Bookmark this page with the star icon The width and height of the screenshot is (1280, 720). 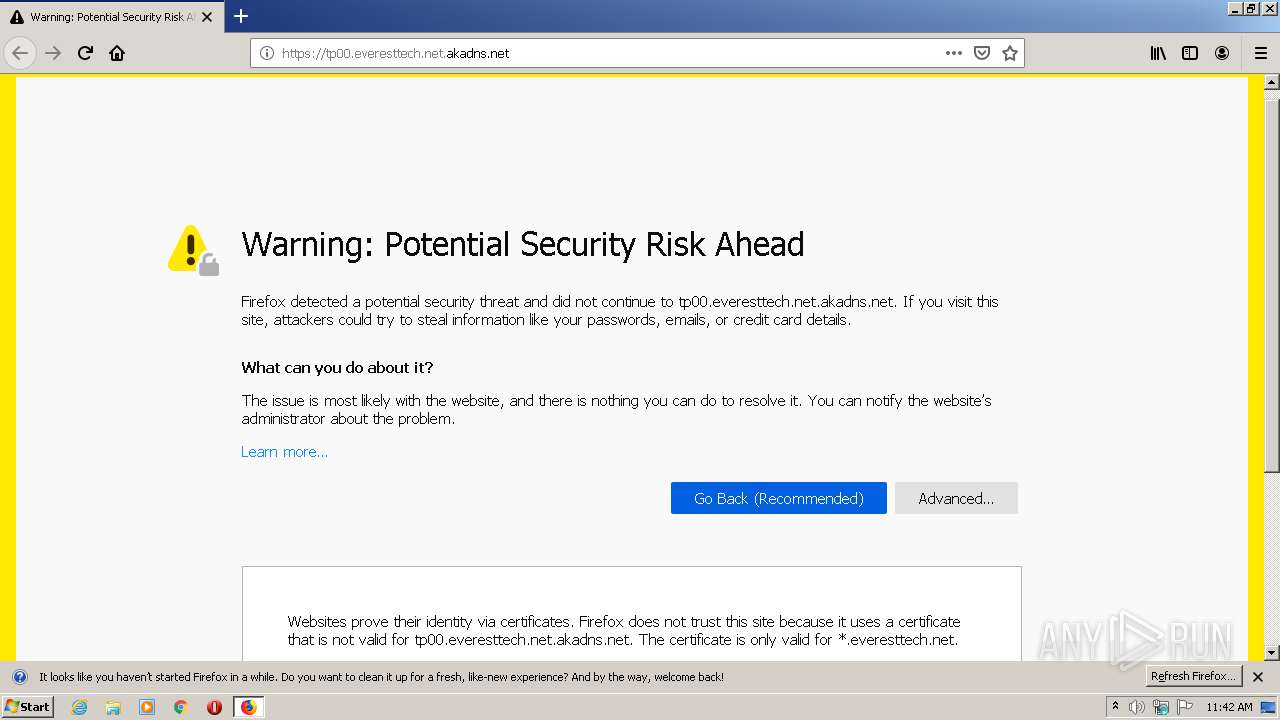1010,53
